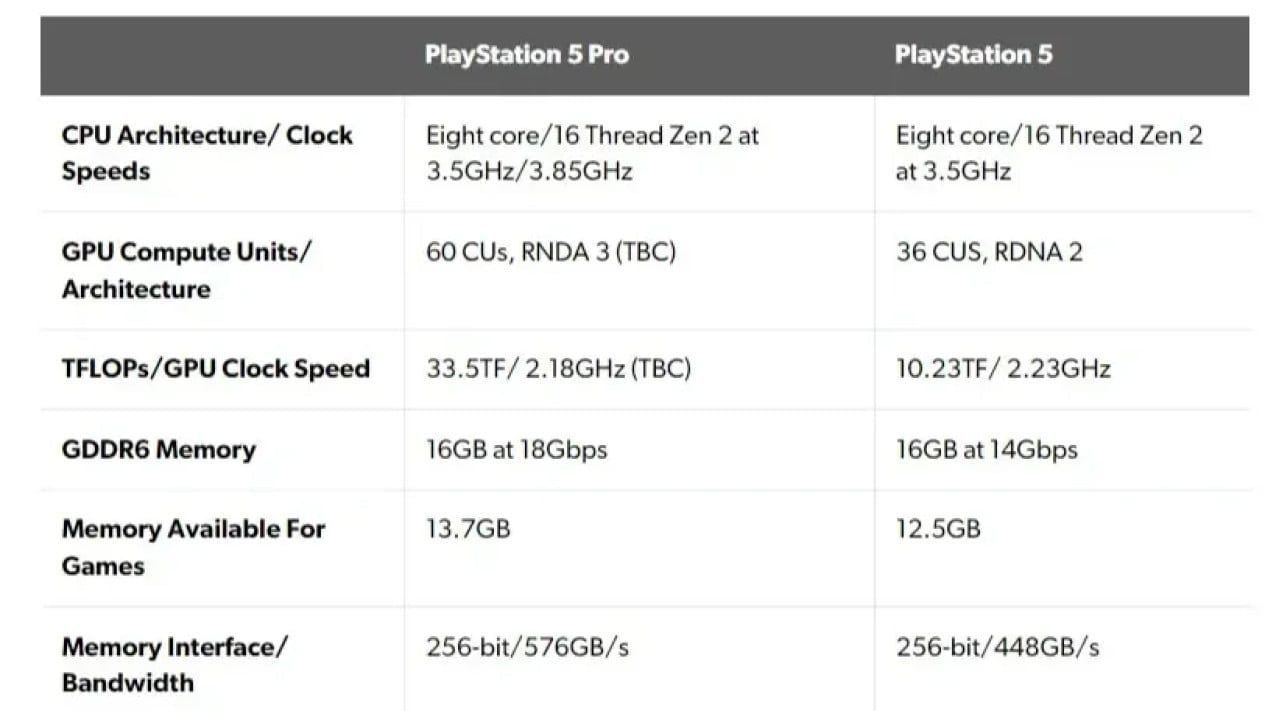Select the Memory Available For Games label
1265x711 pixels.
tap(194, 547)
